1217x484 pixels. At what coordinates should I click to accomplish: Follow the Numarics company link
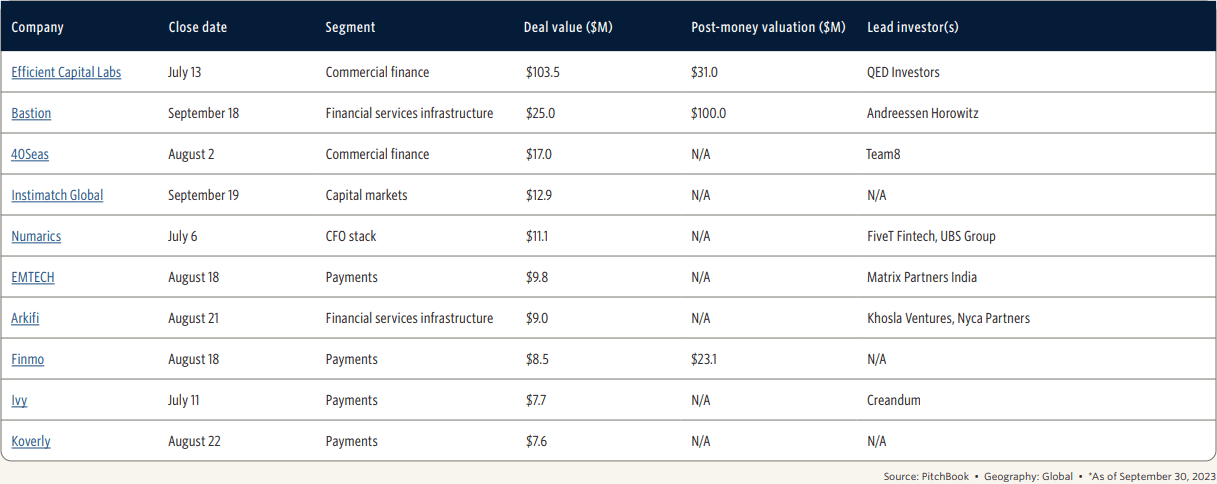click(x=36, y=237)
